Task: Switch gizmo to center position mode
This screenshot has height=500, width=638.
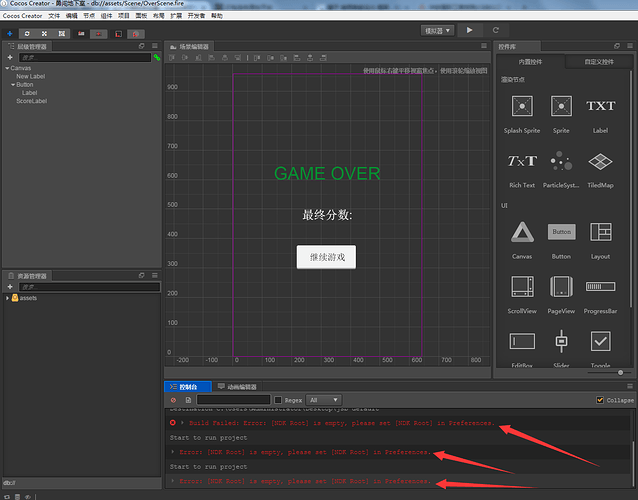Action: (98, 34)
